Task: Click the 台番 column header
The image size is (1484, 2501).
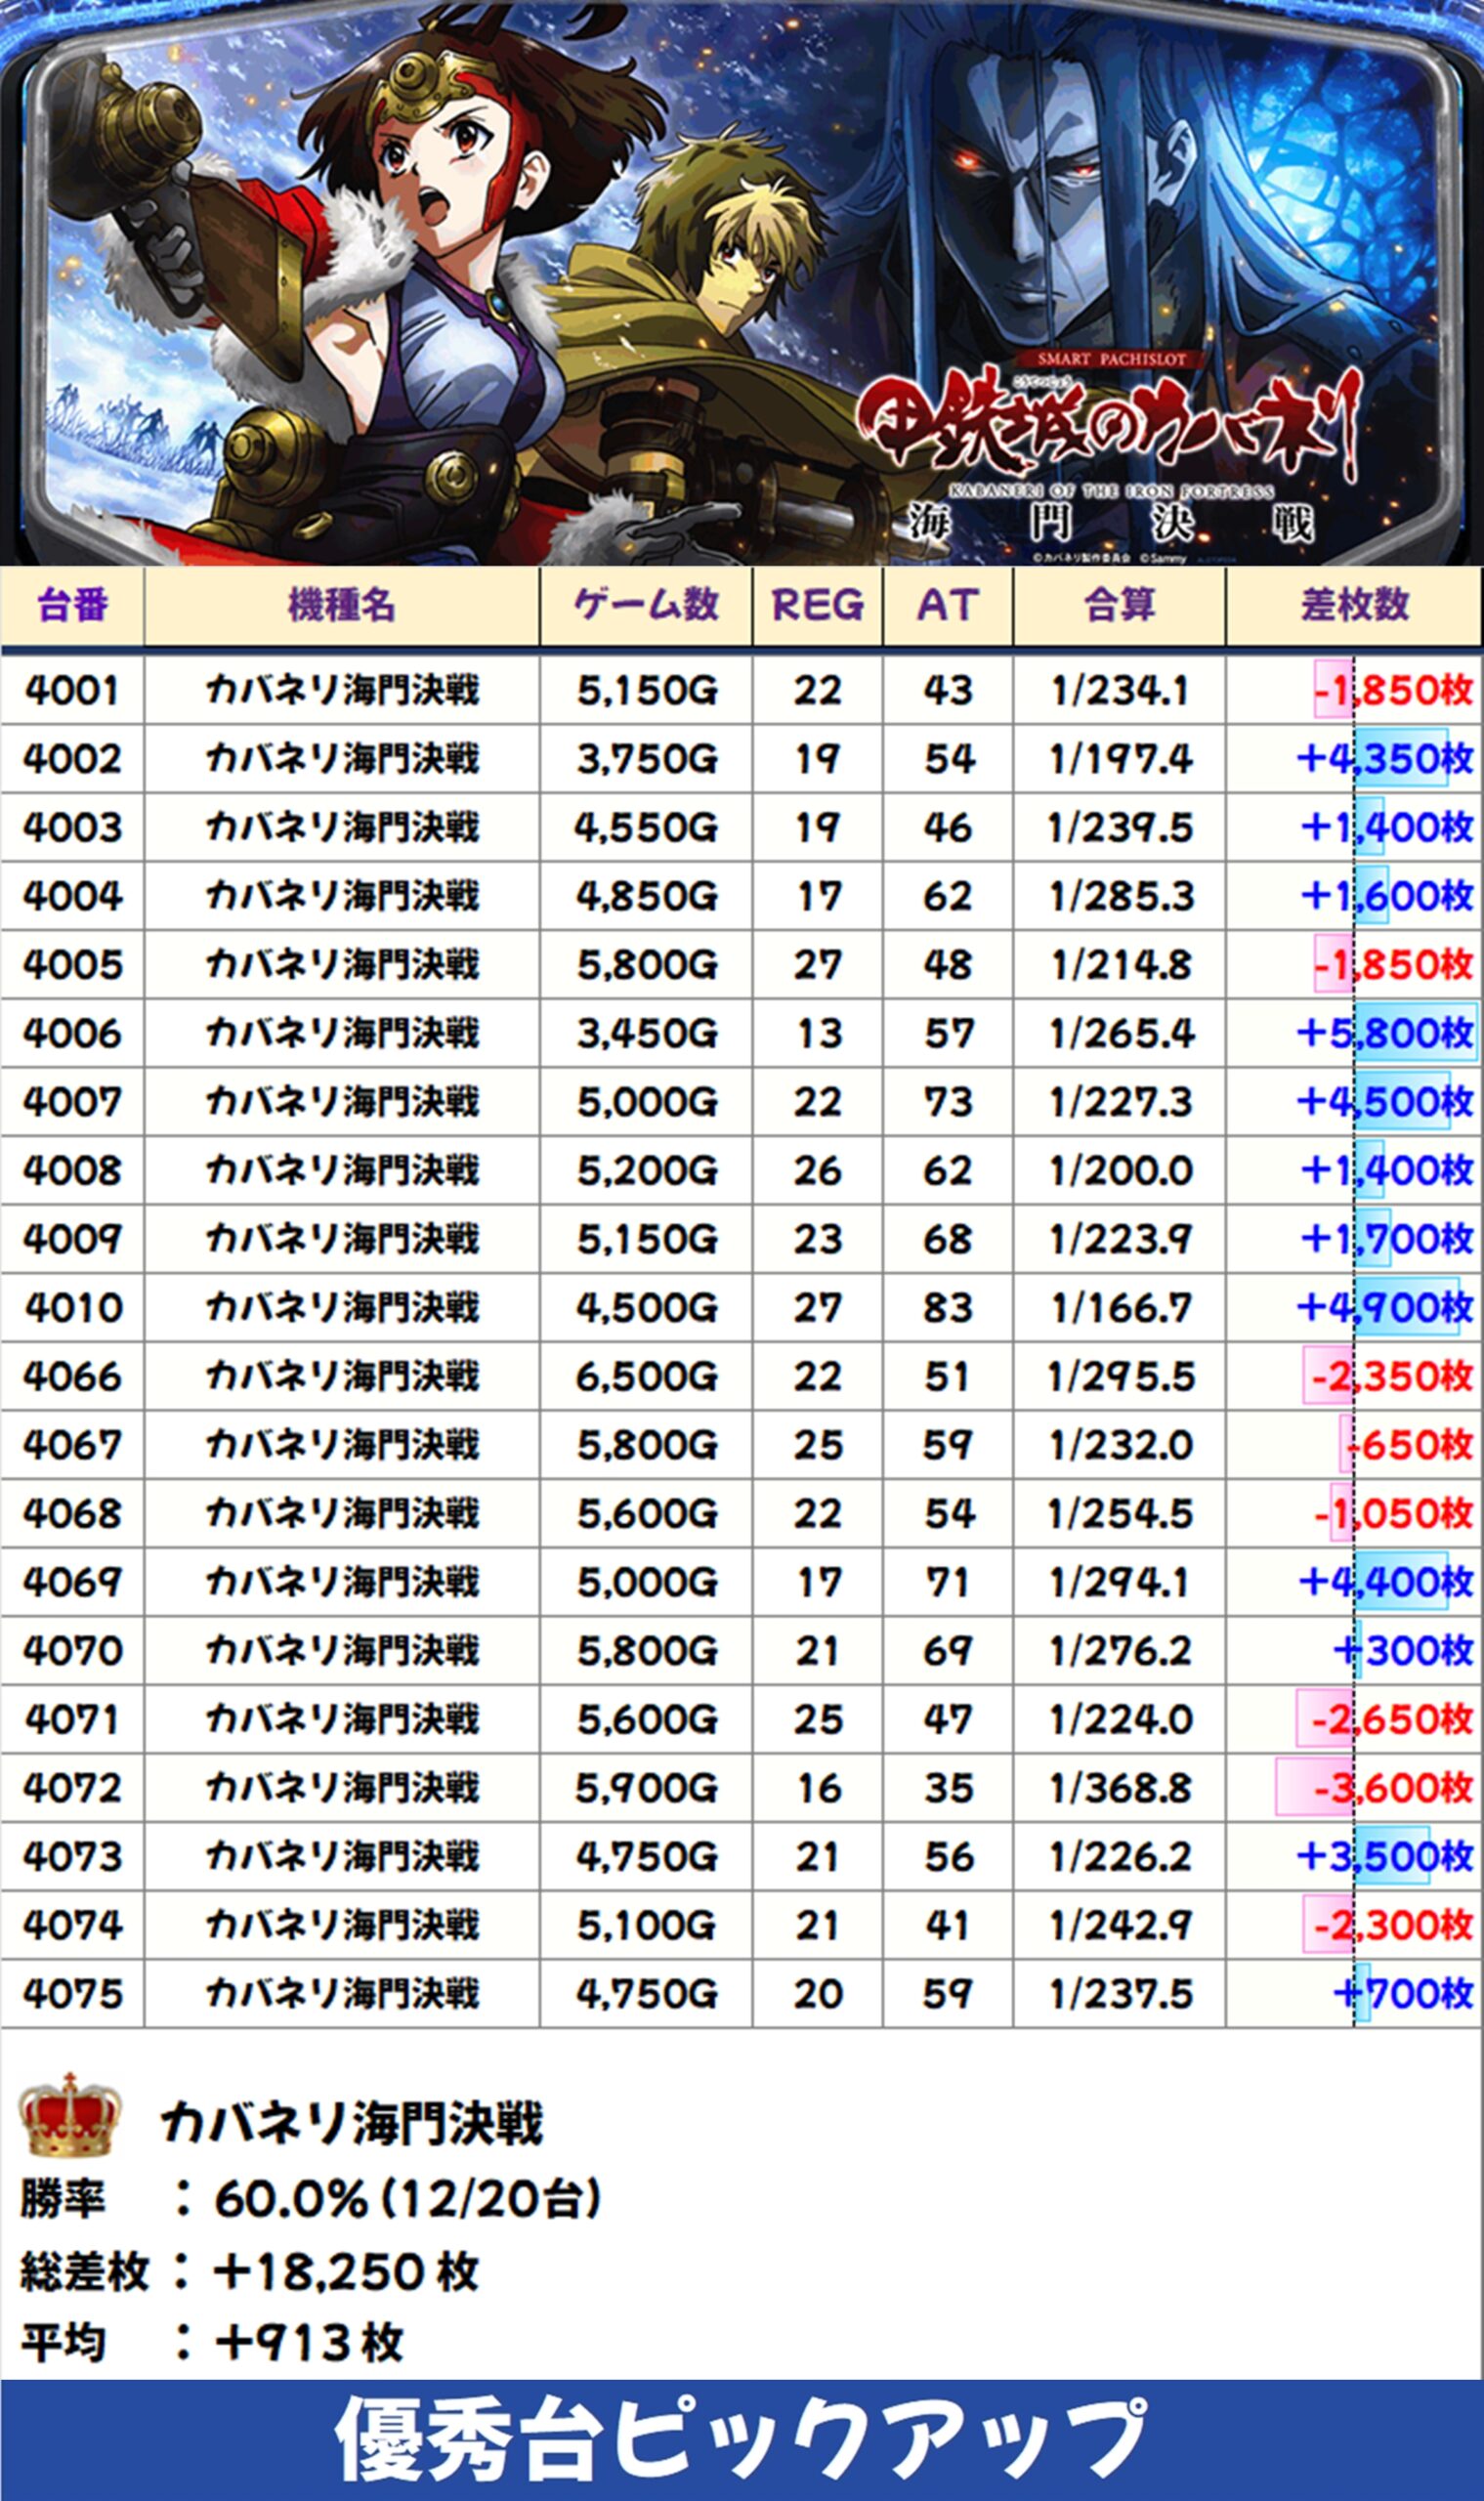Action: pyautogui.click(x=72, y=606)
